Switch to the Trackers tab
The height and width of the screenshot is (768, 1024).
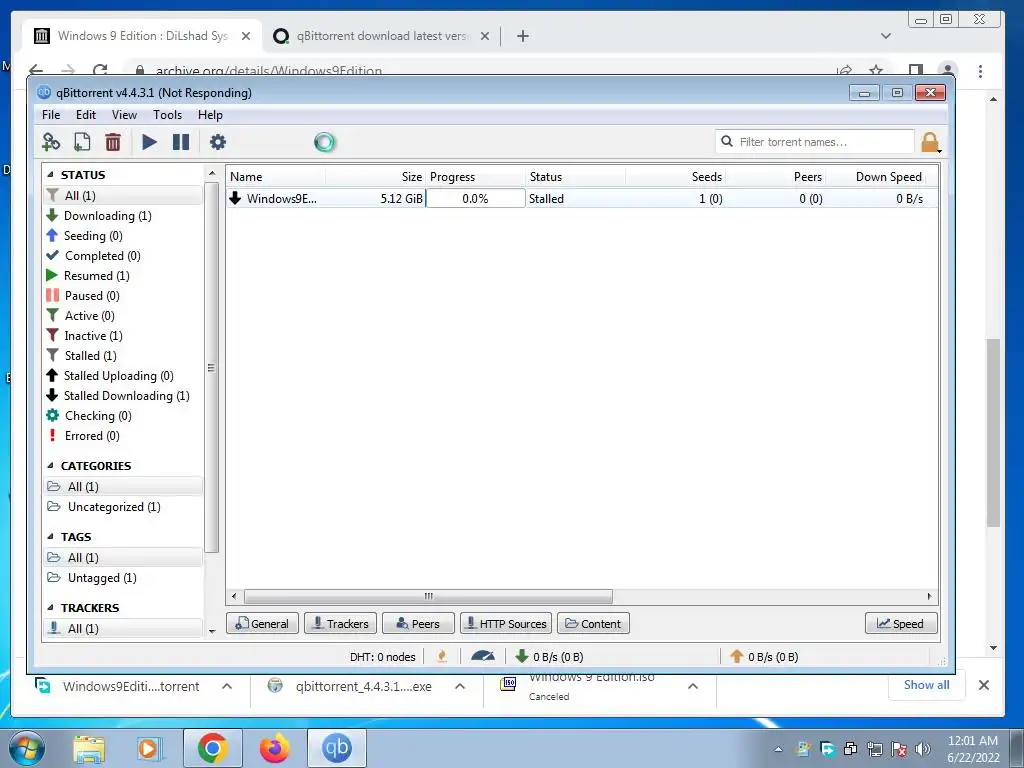tap(341, 624)
